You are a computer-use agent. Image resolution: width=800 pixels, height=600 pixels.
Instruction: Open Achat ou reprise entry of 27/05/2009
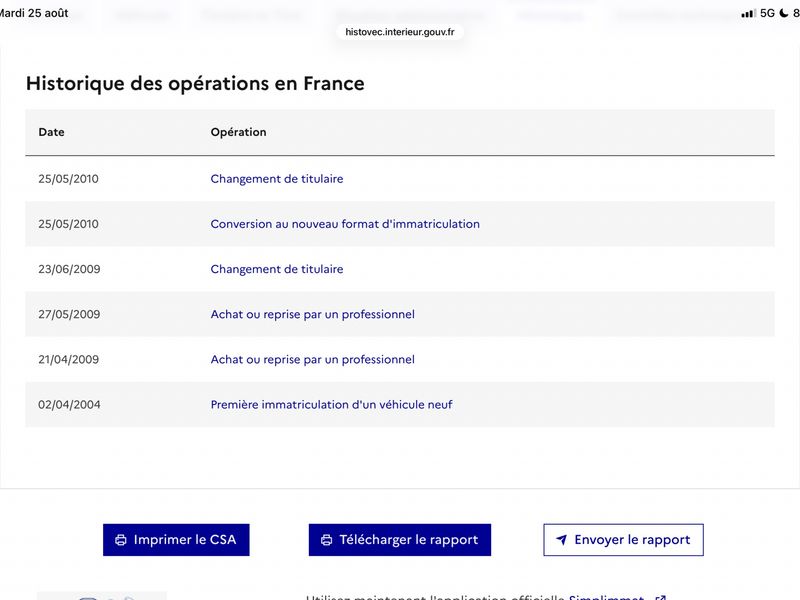tap(312, 314)
